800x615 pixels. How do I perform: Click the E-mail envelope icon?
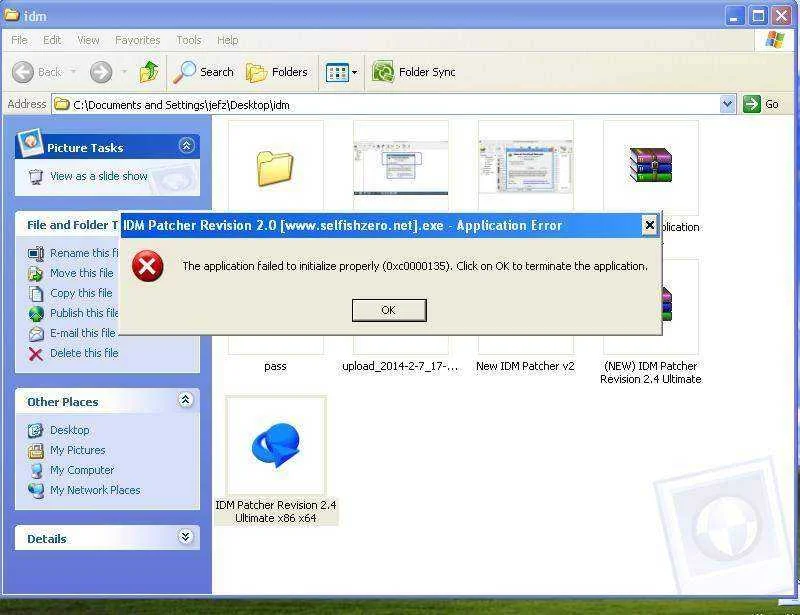36,334
